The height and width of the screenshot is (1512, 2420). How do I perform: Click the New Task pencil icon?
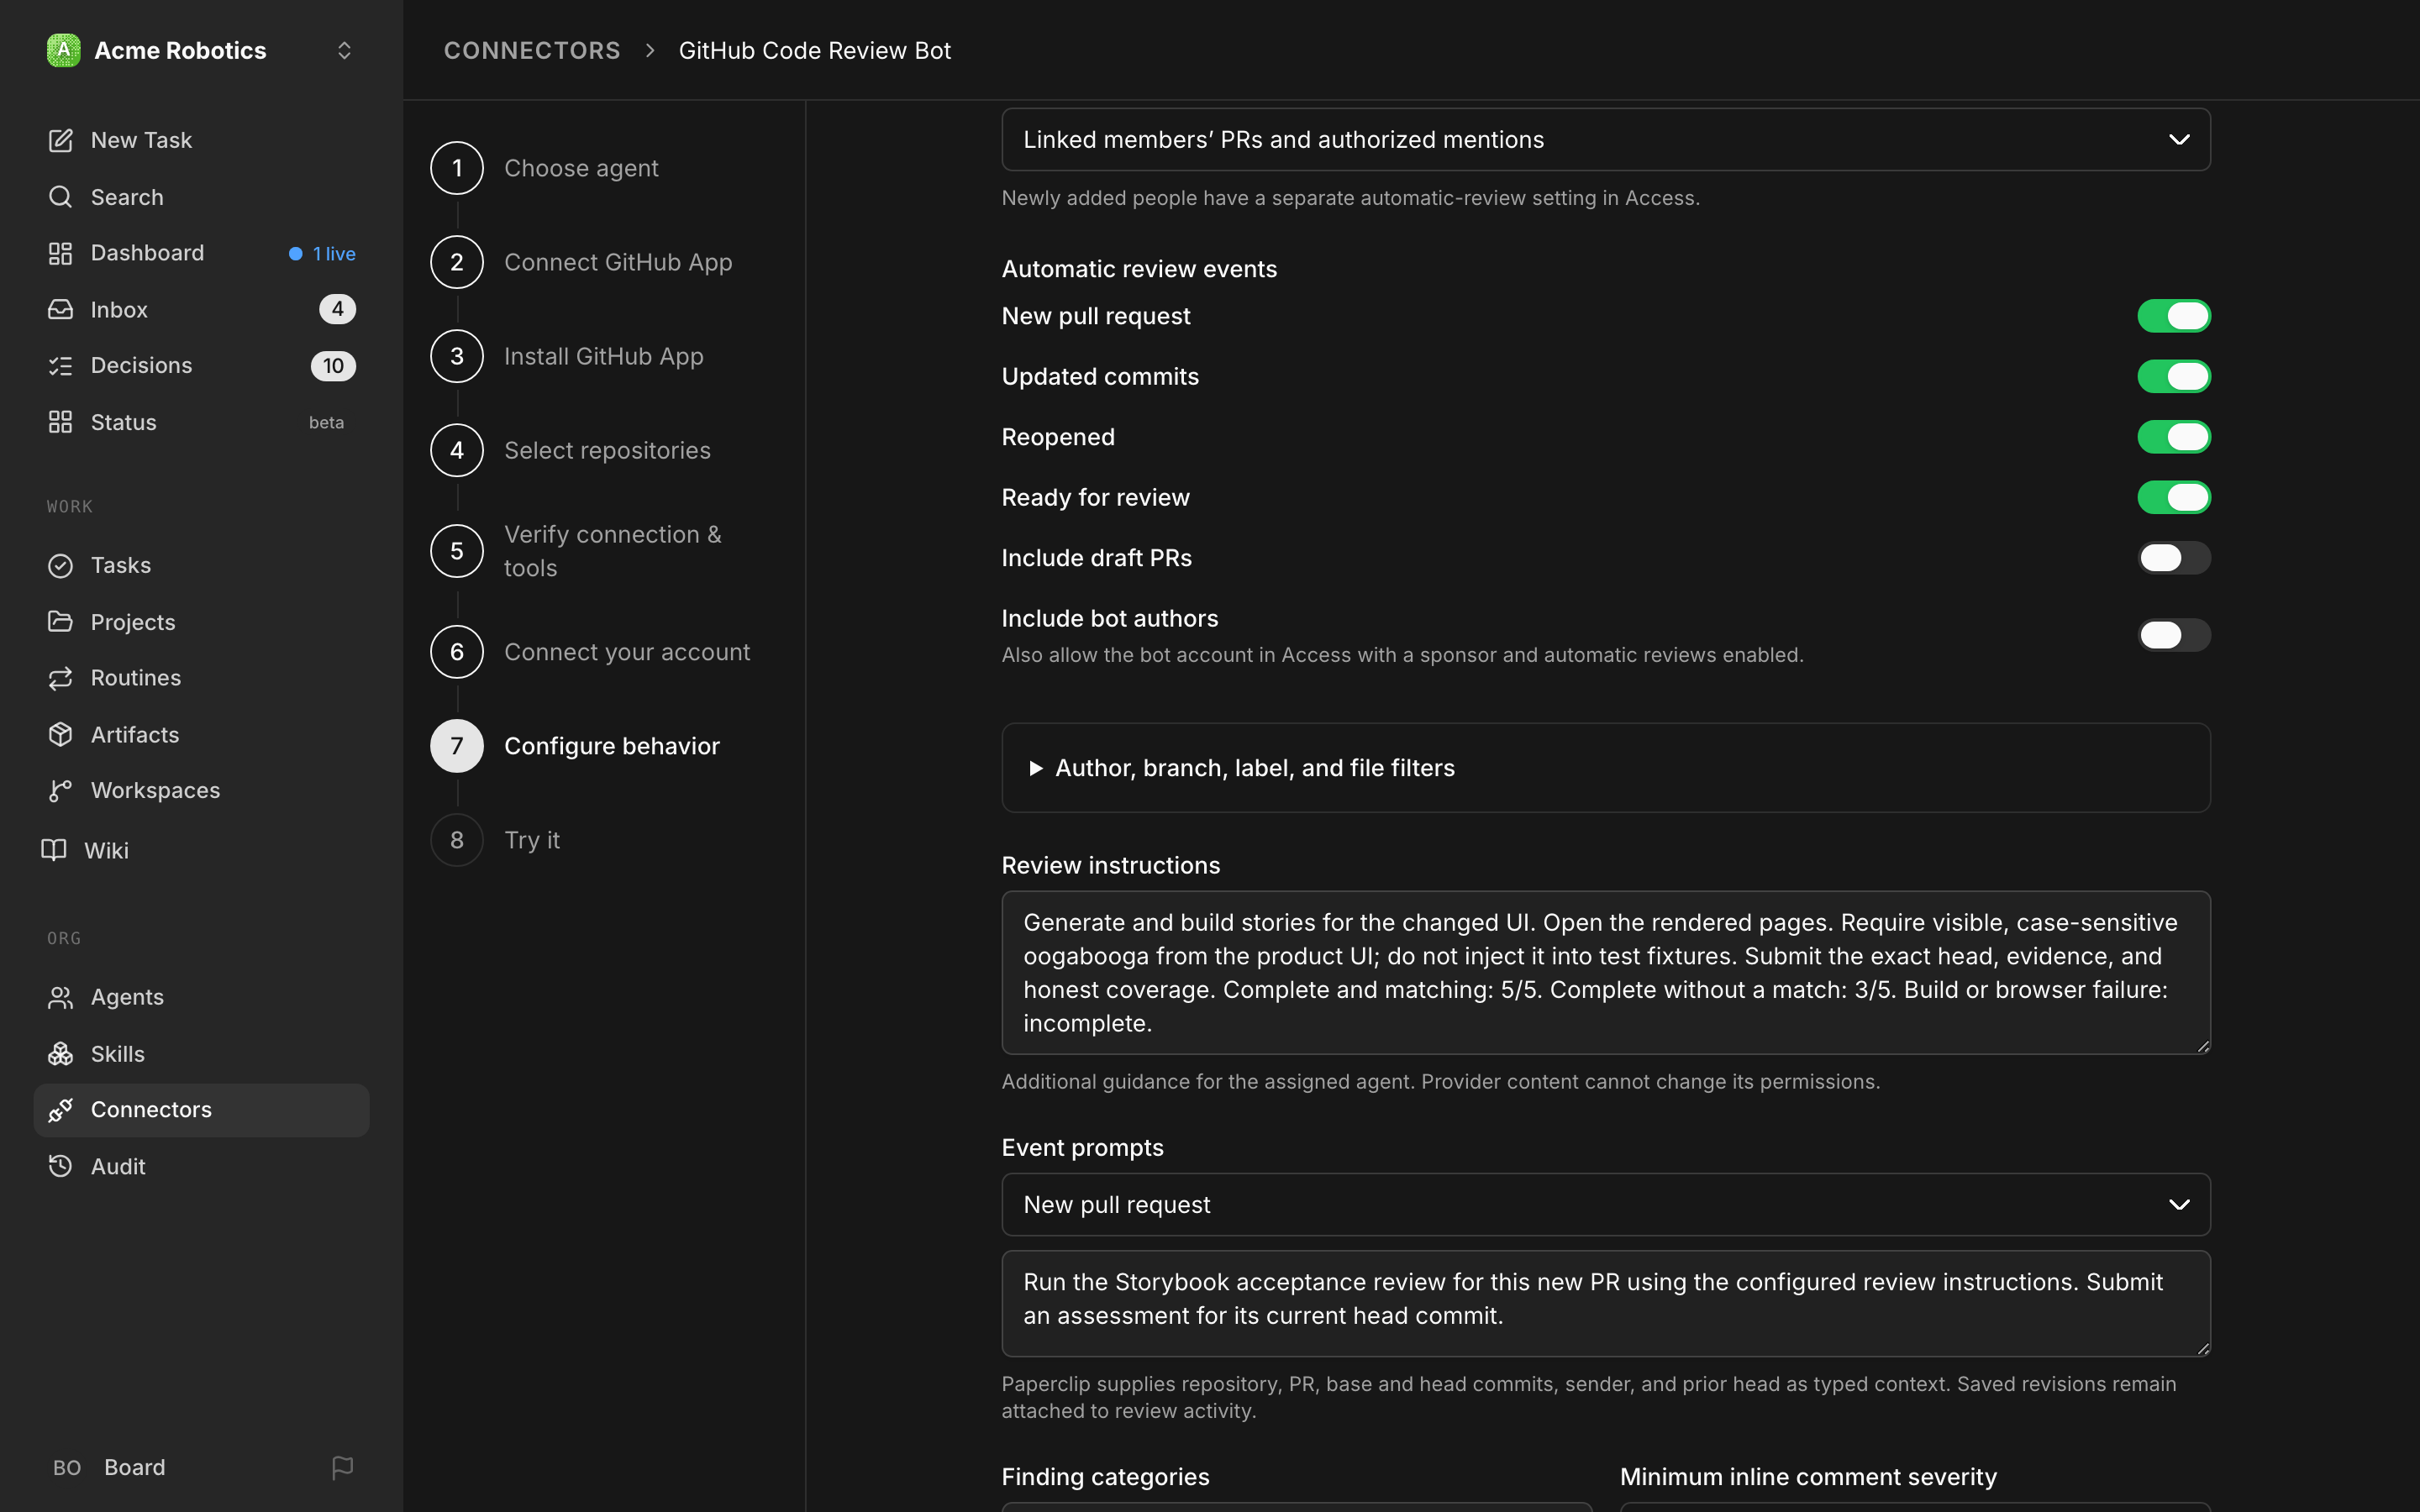click(60, 140)
